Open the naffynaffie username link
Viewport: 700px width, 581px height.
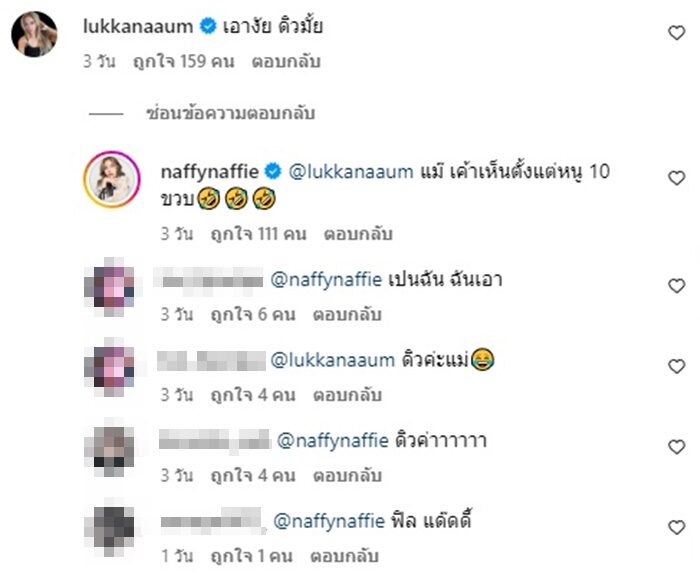pos(209,171)
